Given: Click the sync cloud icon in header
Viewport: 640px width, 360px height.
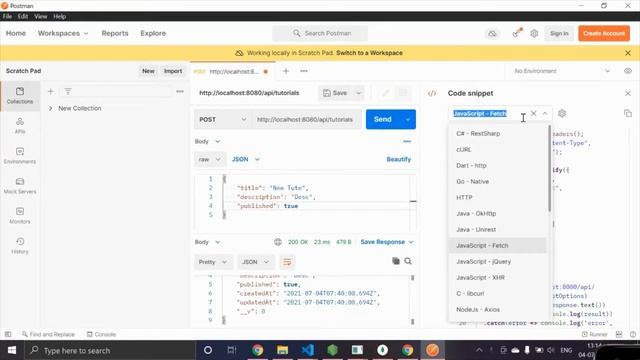Looking at the screenshot, I should [492, 33].
